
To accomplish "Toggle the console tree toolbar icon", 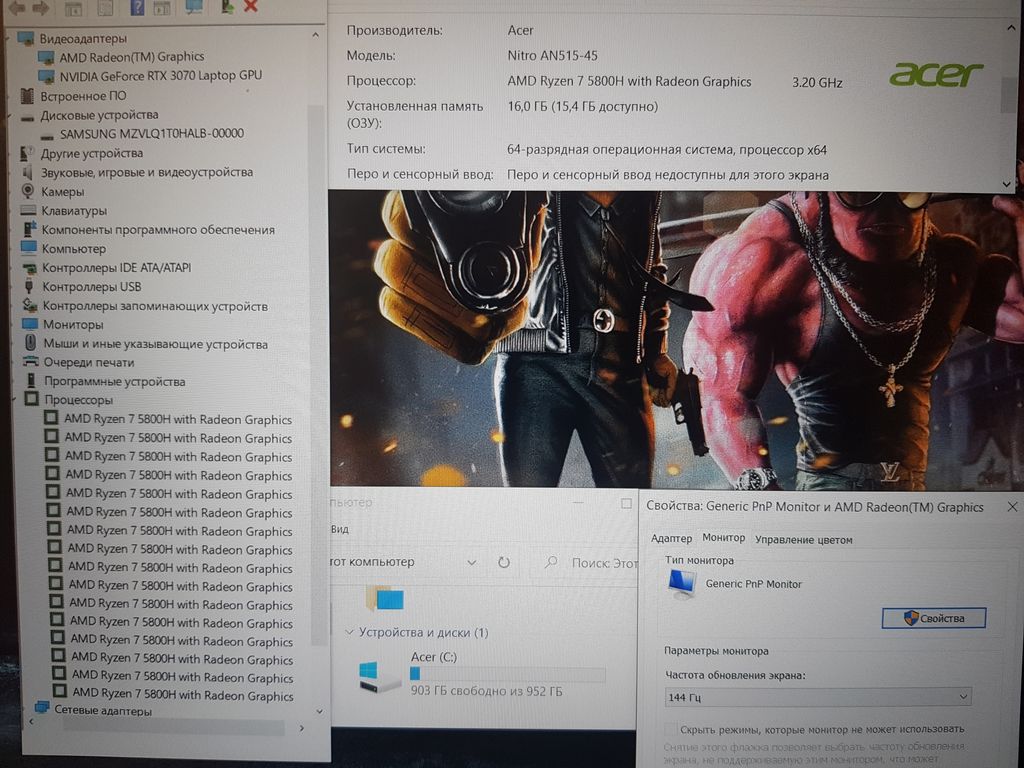I will [73, 7].
